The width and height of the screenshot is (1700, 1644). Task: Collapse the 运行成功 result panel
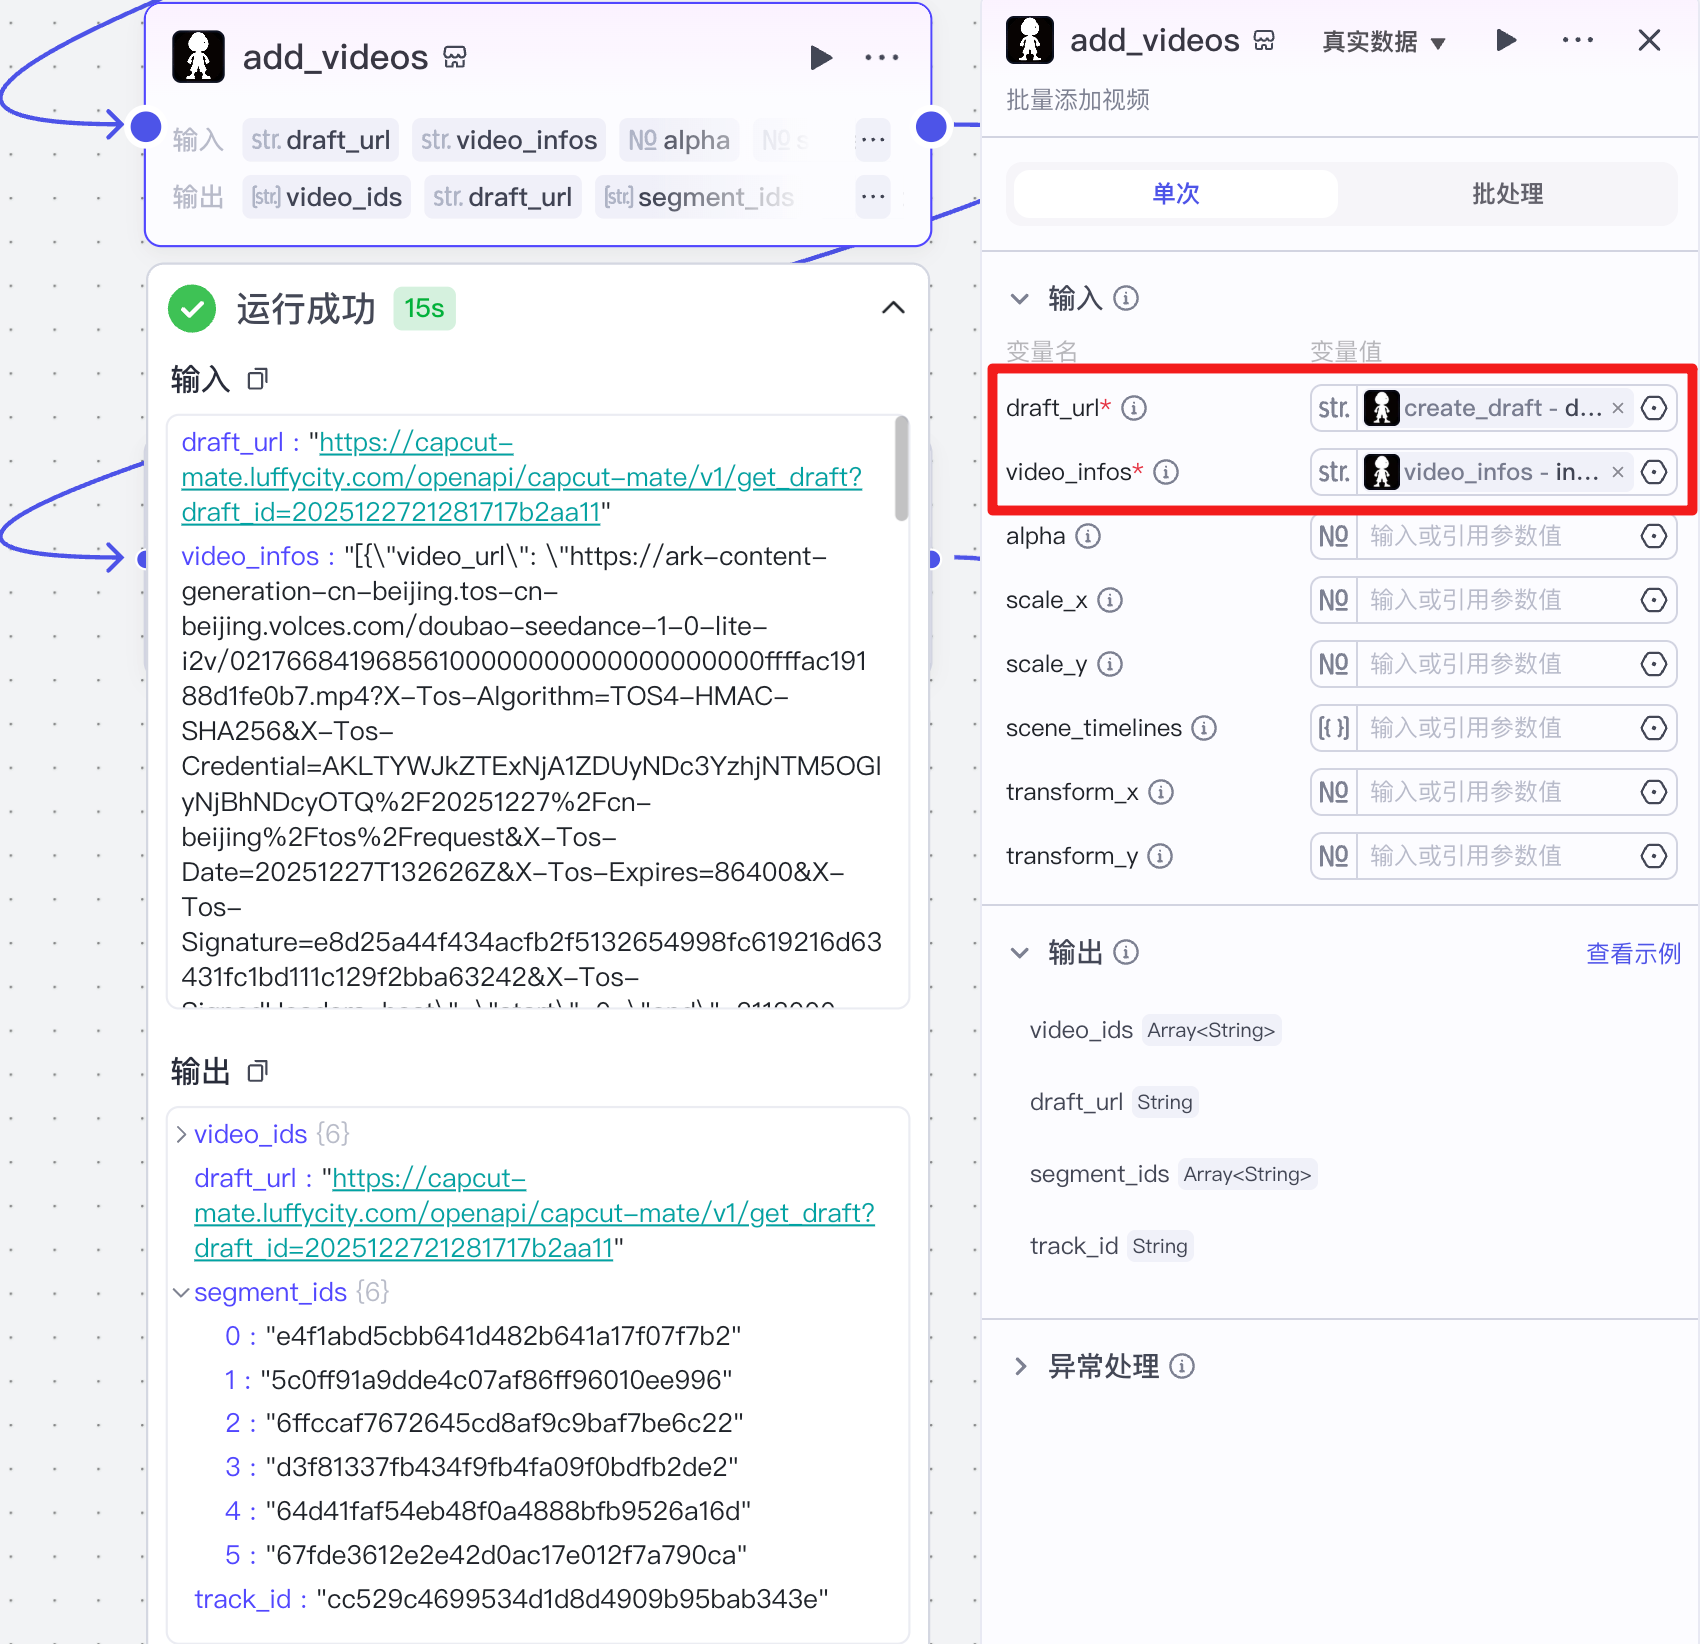893,308
